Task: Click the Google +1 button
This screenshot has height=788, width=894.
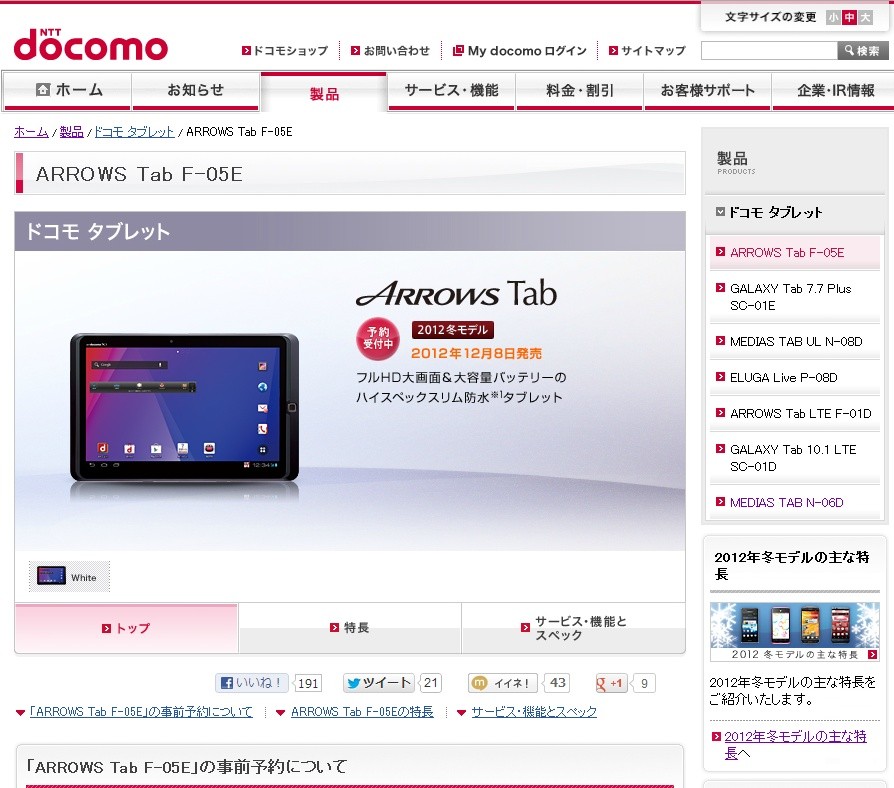Action: tap(609, 683)
